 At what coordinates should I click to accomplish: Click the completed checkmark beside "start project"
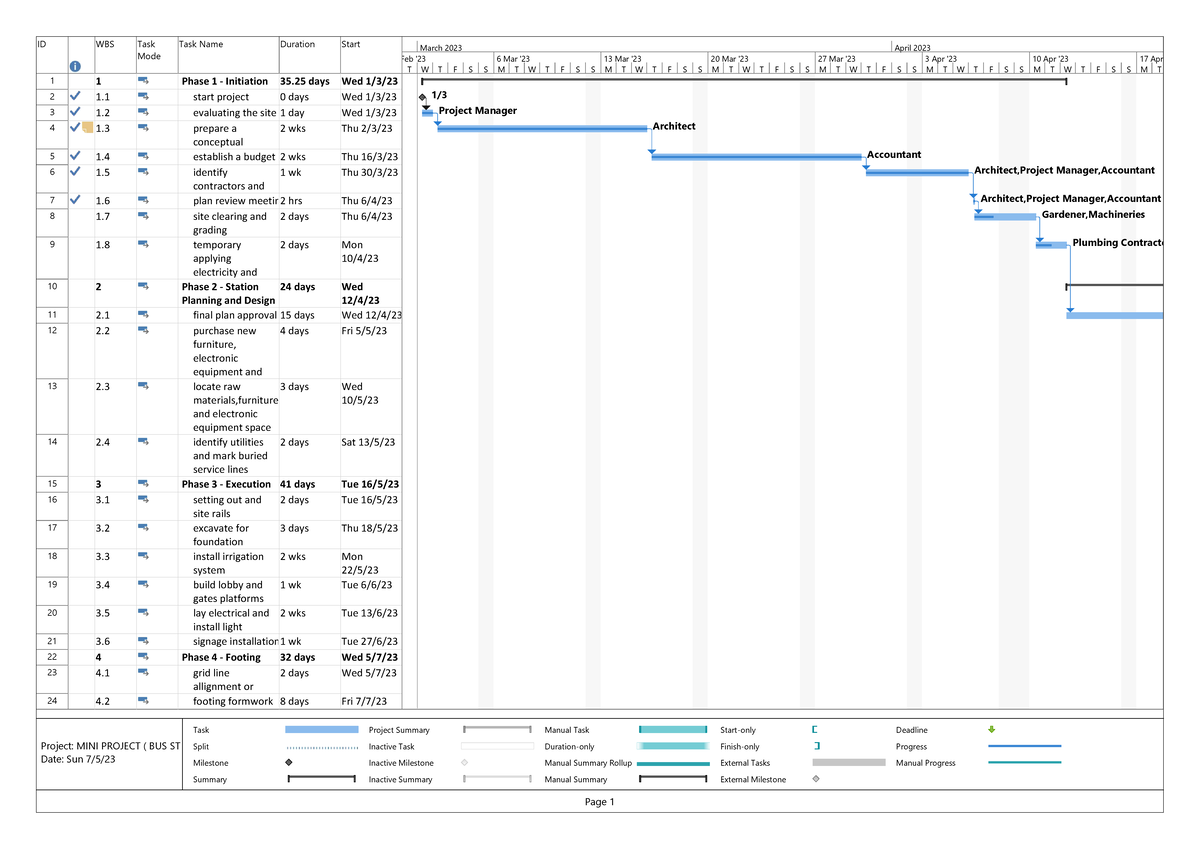click(74, 96)
